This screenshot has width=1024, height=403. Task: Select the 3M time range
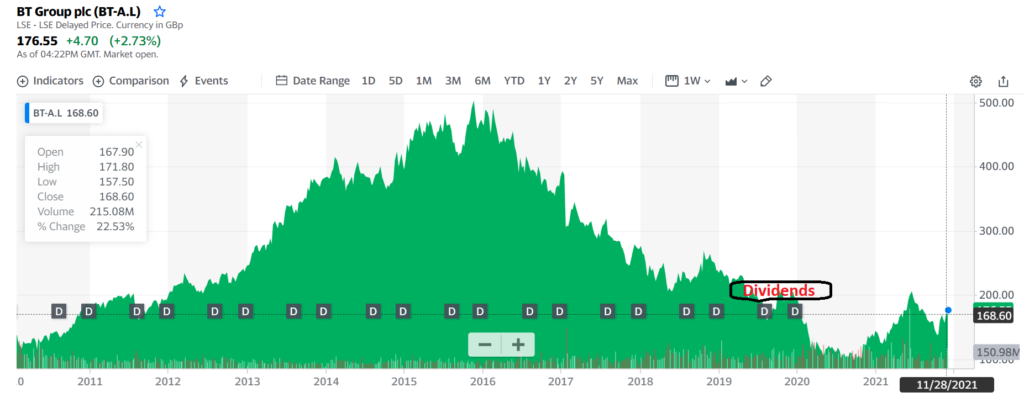pos(453,81)
